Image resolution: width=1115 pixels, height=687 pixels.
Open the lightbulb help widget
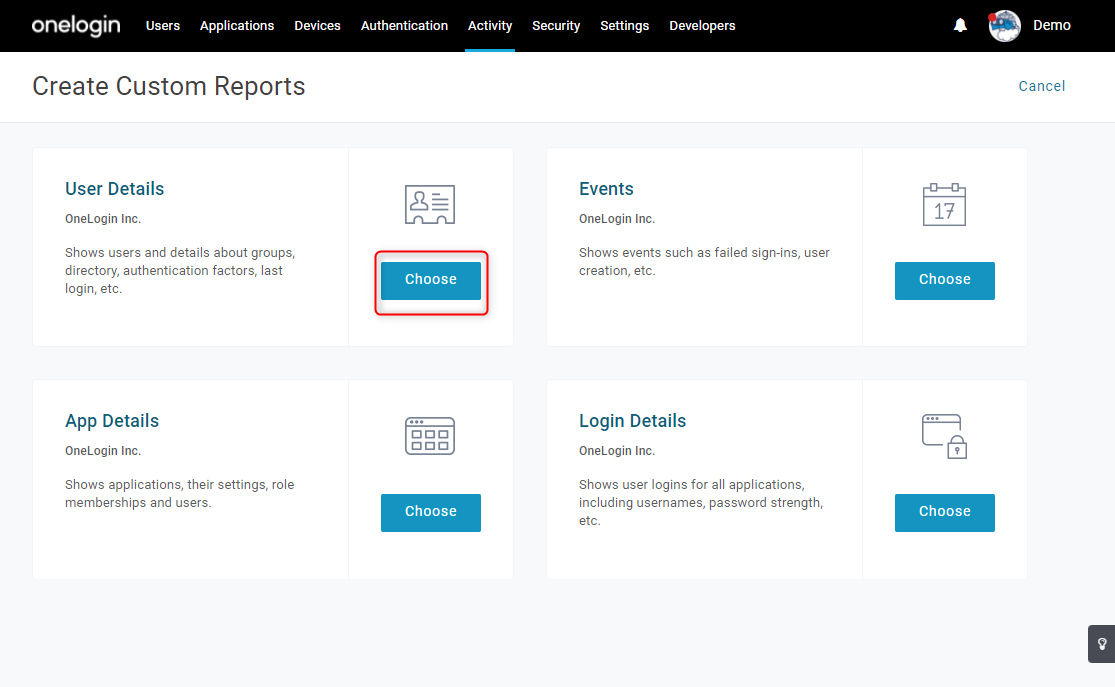click(x=1101, y=644)
